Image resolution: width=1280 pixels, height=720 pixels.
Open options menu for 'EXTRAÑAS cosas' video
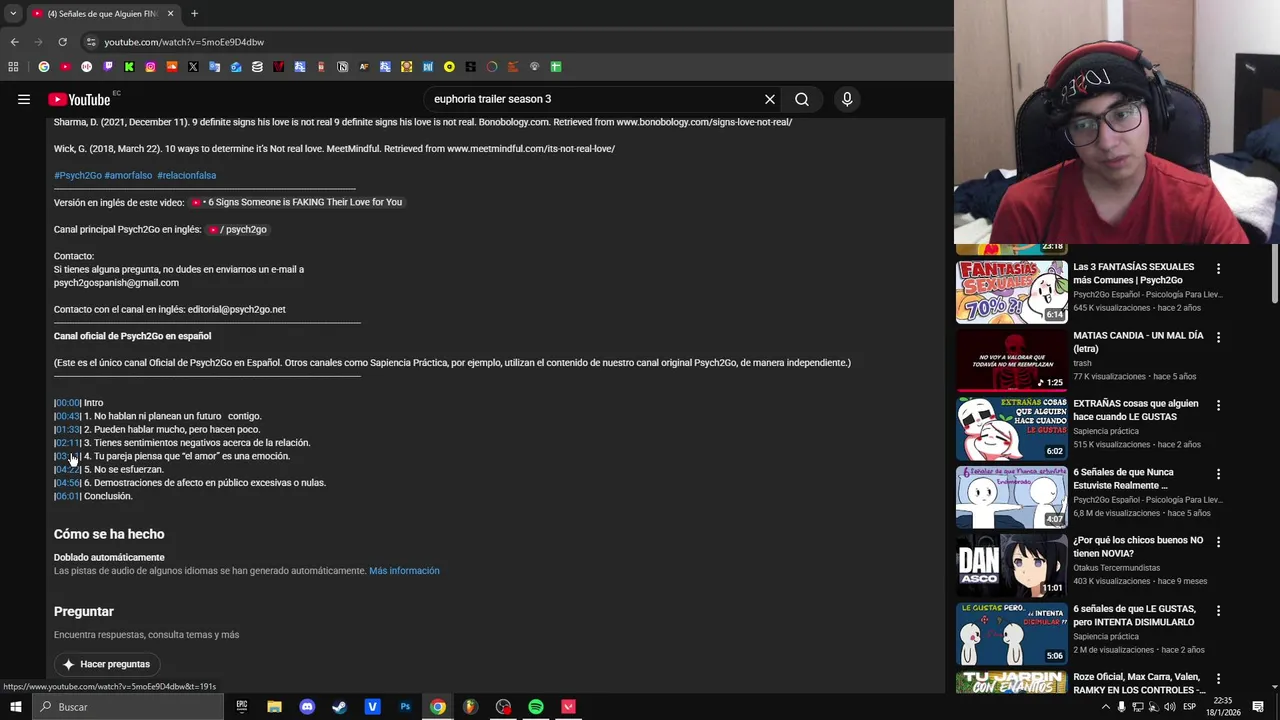1218,406
